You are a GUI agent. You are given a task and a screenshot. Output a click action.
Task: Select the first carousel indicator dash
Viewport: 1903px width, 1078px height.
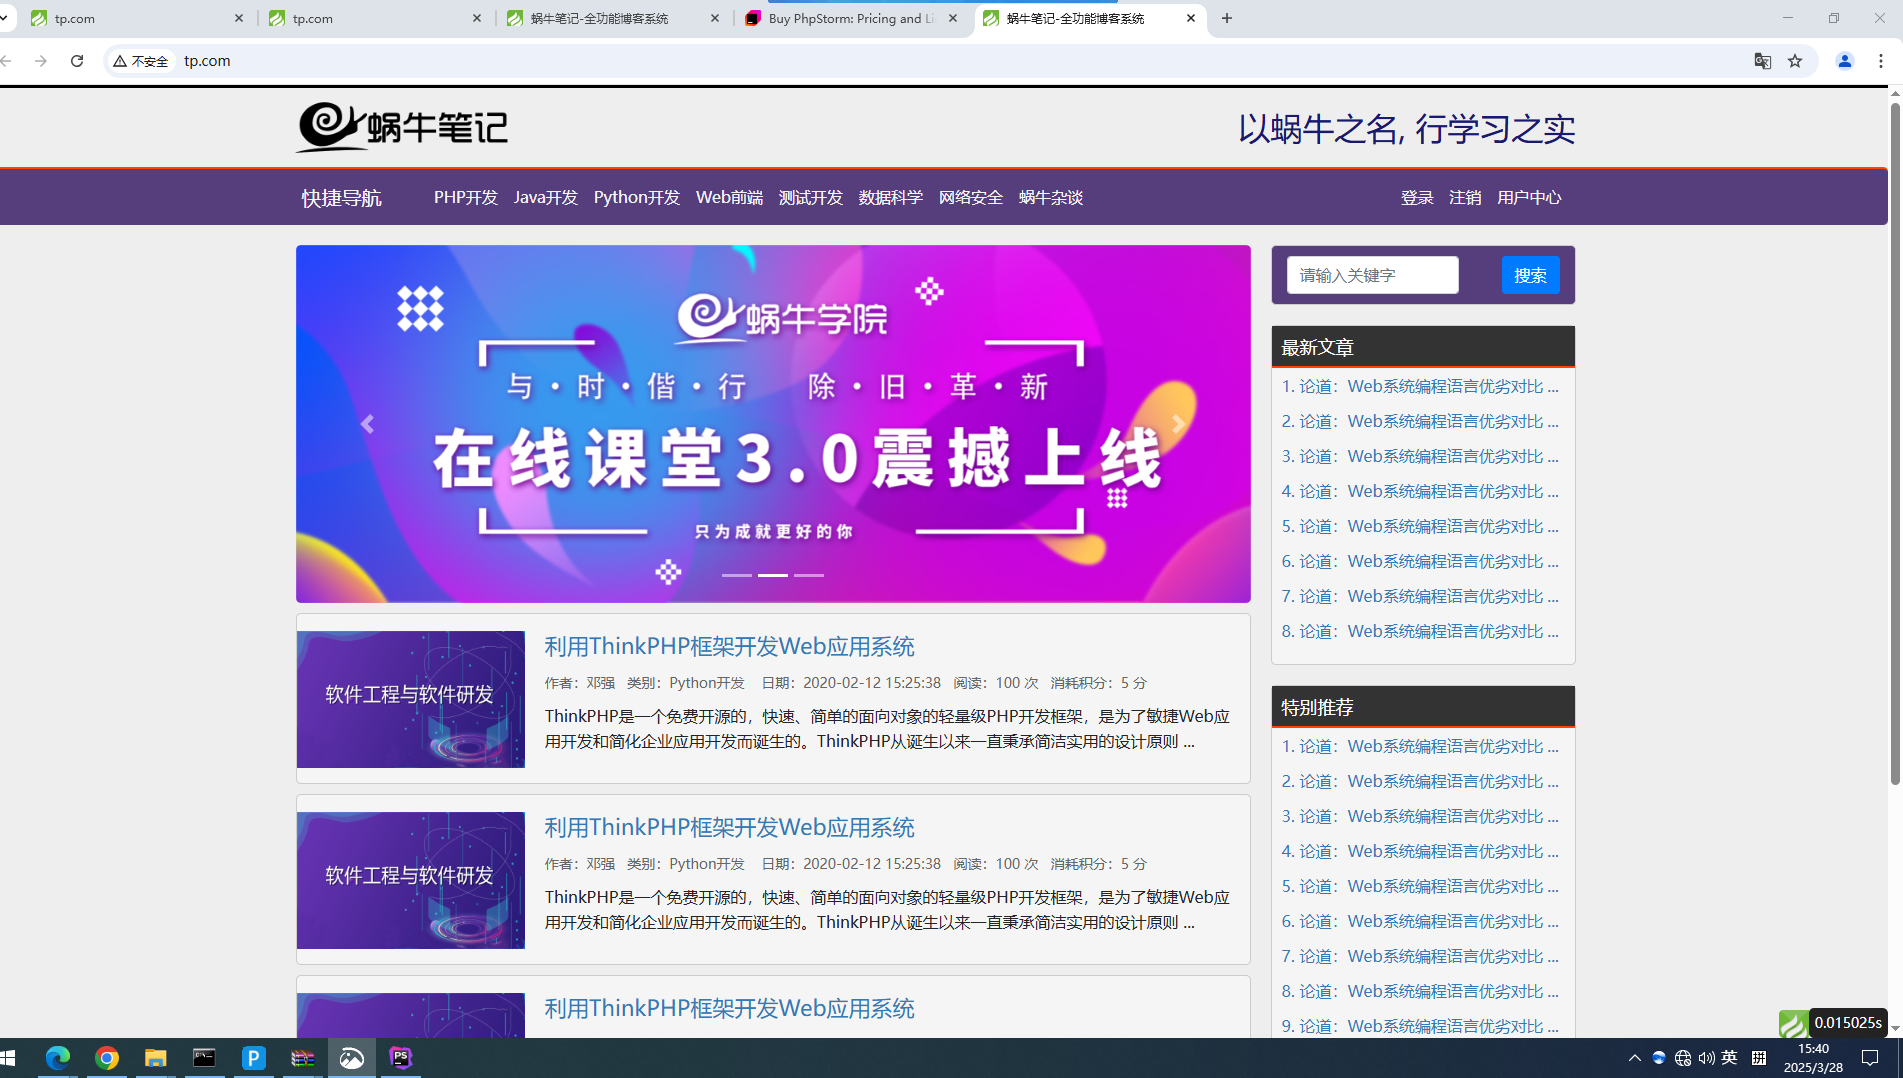[737, 575]
